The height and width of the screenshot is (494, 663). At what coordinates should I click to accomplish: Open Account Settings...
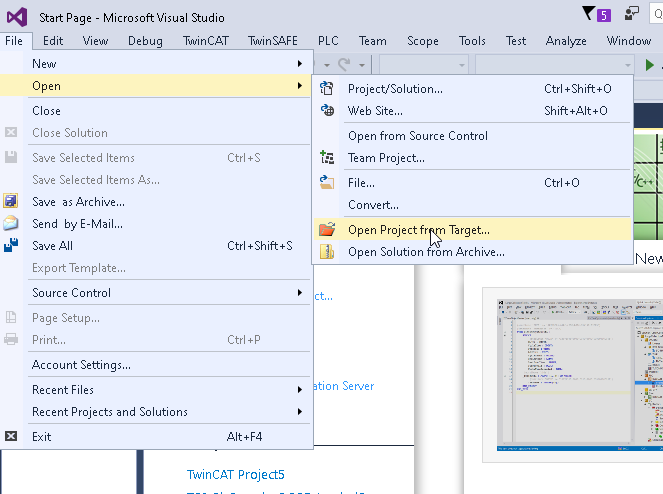click(155, 364)
